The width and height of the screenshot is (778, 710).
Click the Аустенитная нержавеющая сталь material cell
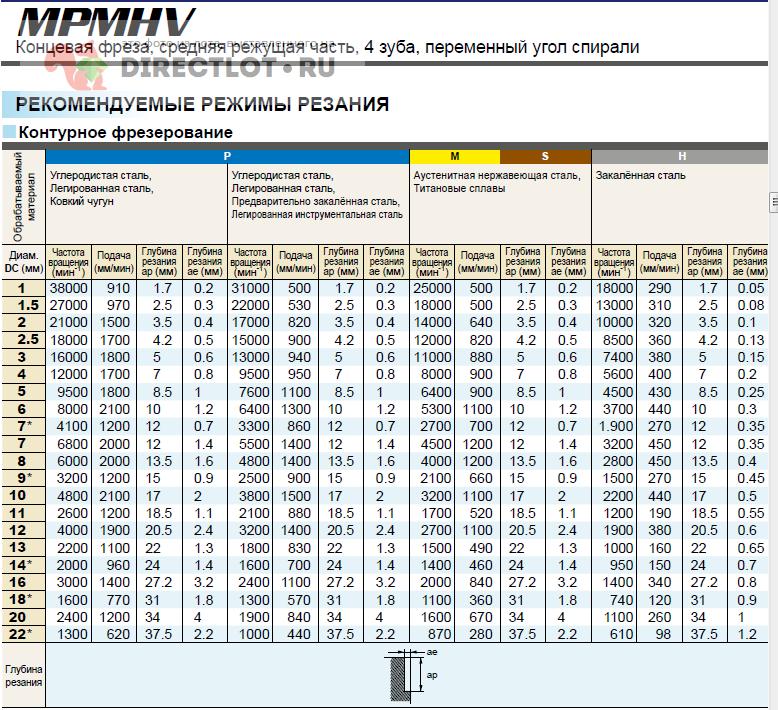(x=497, y=181)
